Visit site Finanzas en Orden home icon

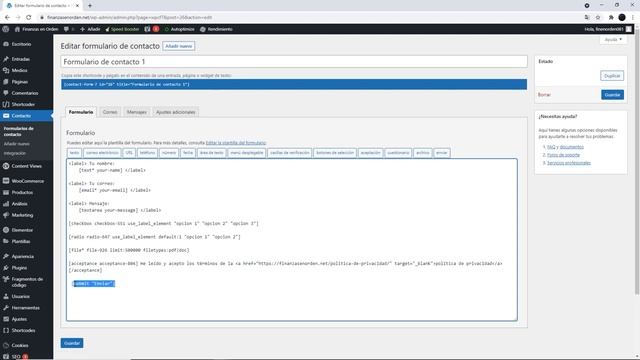pos(17,29)
